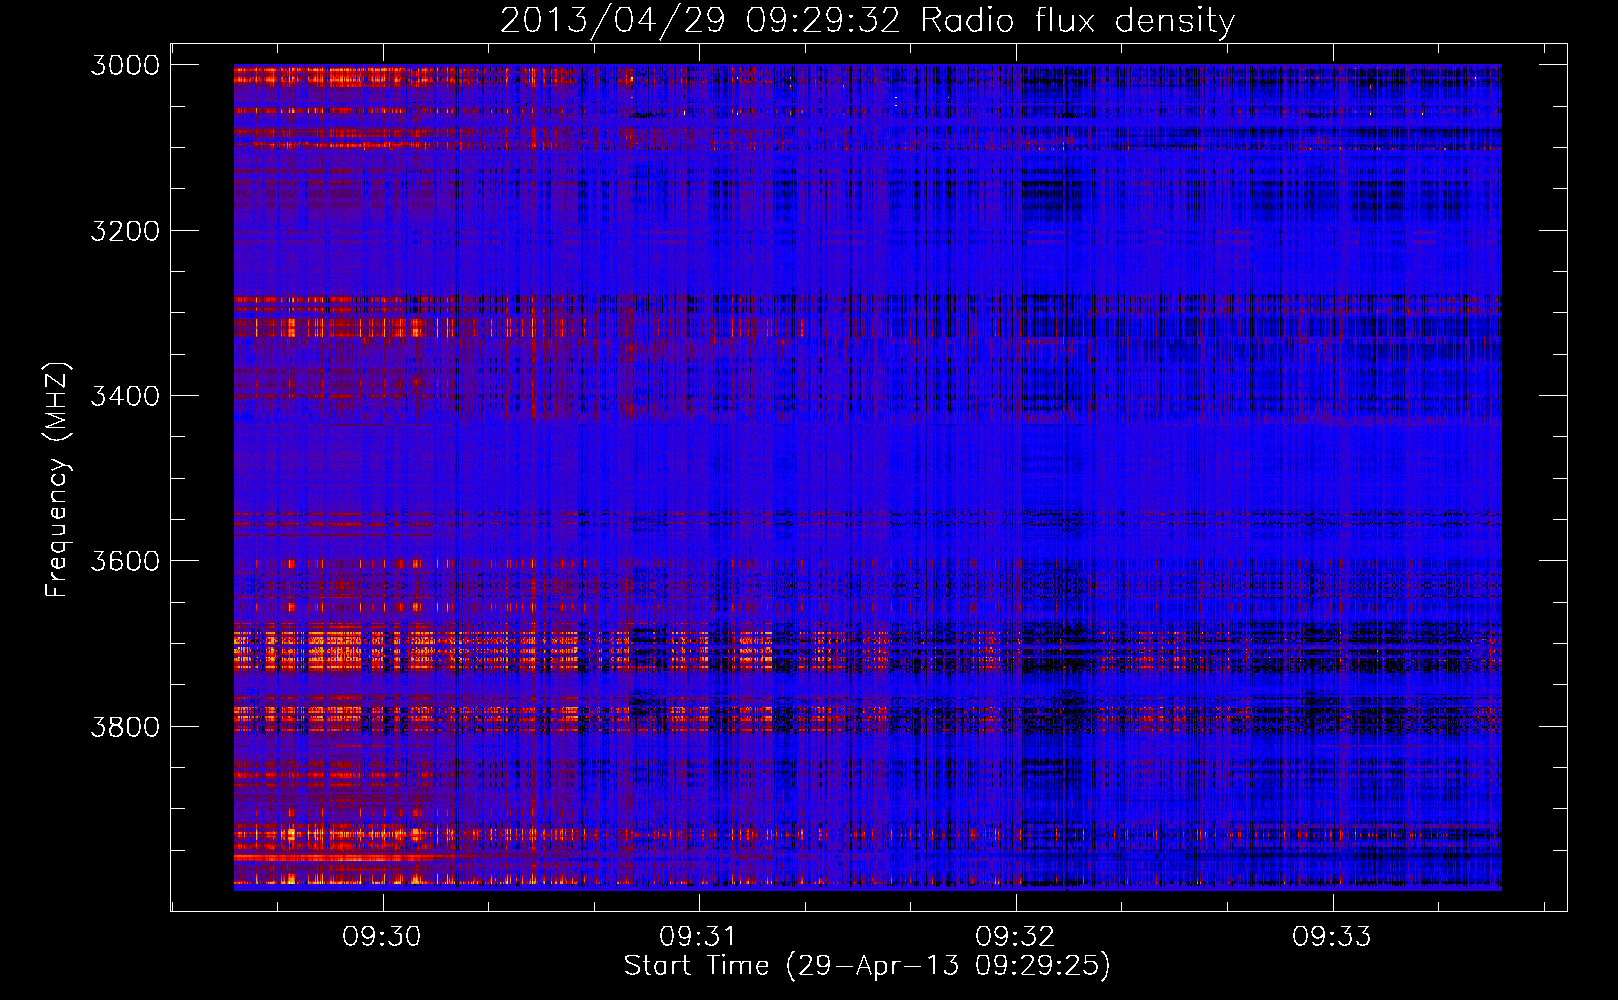1618x1000 pixels.
Task: Click the 09:30 time axis label
Action: pyautogui.click(x=382, y=937)
